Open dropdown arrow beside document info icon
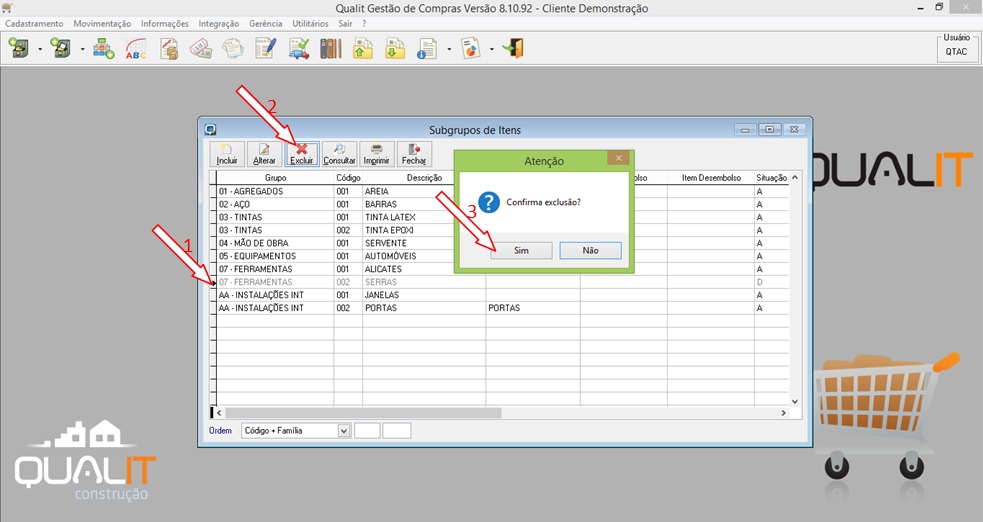983x522 pixels. click(449, 49)
